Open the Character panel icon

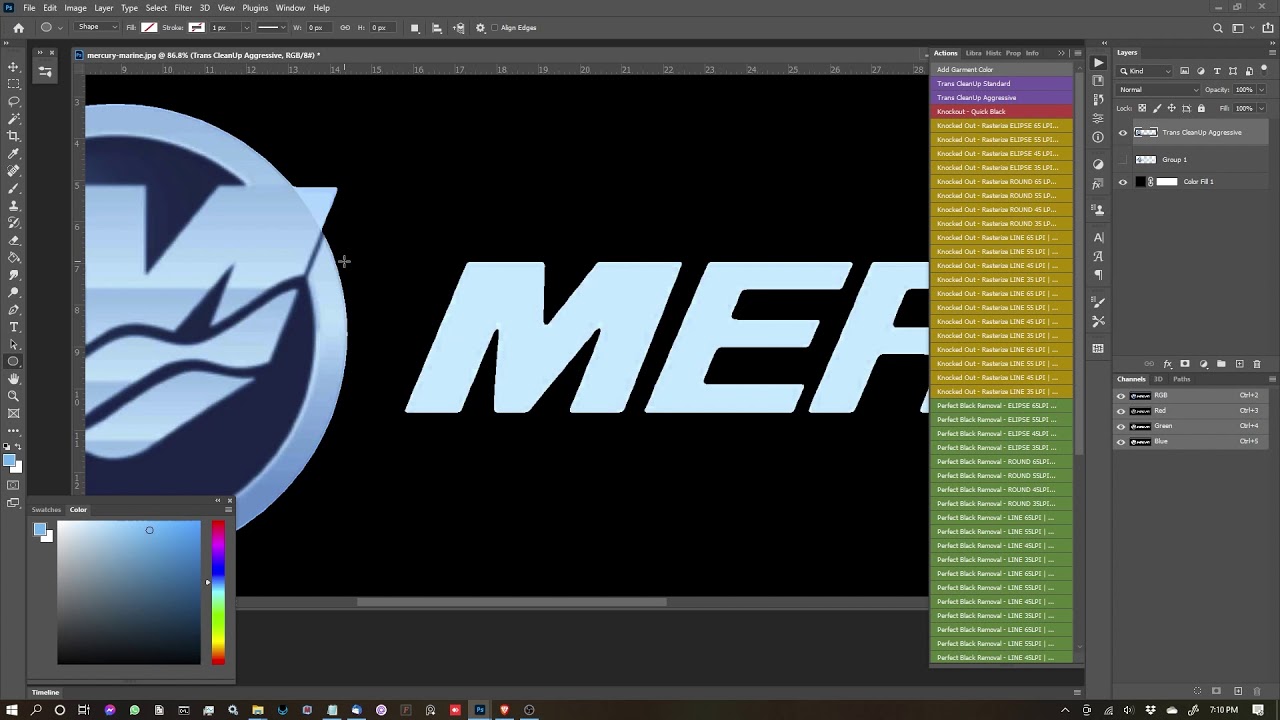(x=1098, y=237)
